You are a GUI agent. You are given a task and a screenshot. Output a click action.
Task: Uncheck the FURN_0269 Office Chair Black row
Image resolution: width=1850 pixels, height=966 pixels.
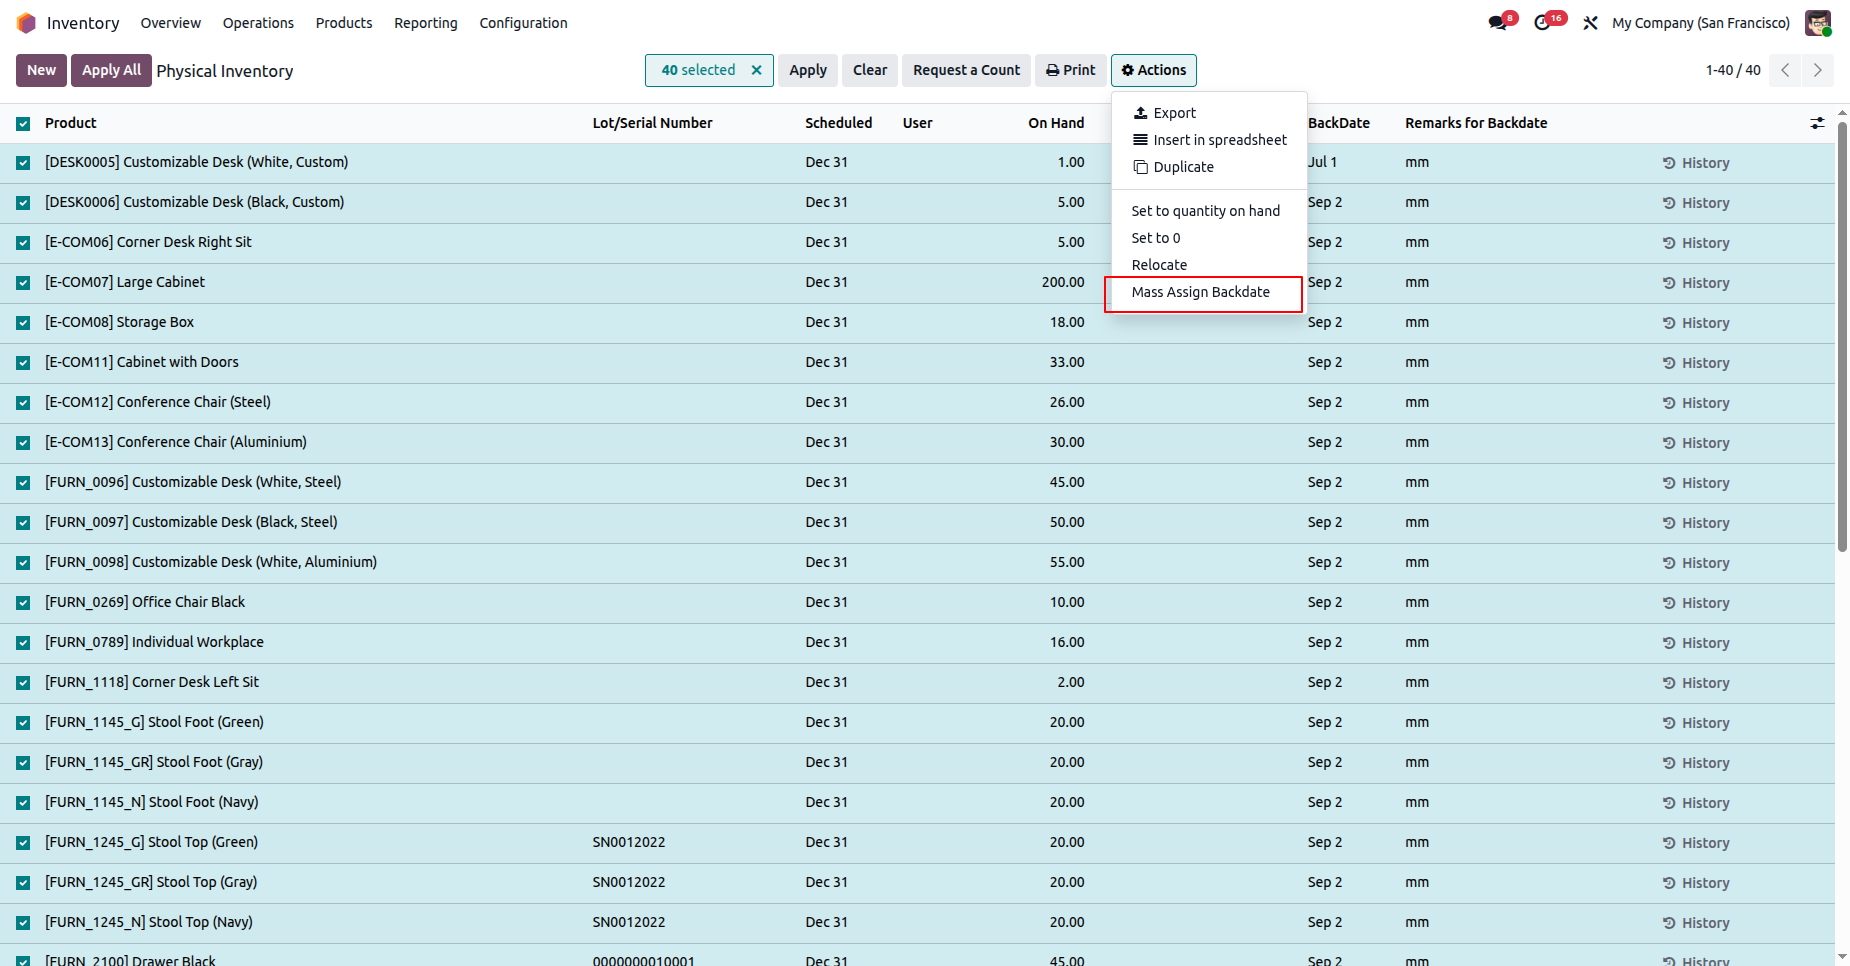coord(23,603)
